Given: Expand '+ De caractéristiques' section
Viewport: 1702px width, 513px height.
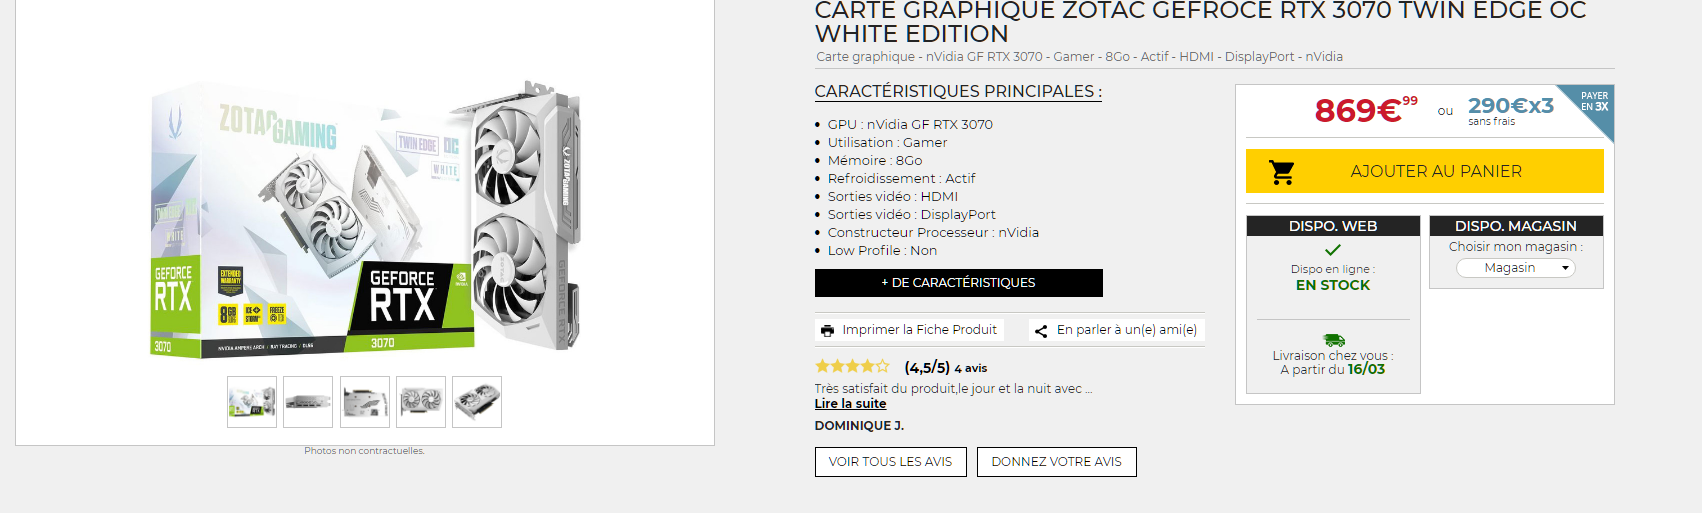Looking at the screenshot, I should pyautogui.click(x=958, y=283).
